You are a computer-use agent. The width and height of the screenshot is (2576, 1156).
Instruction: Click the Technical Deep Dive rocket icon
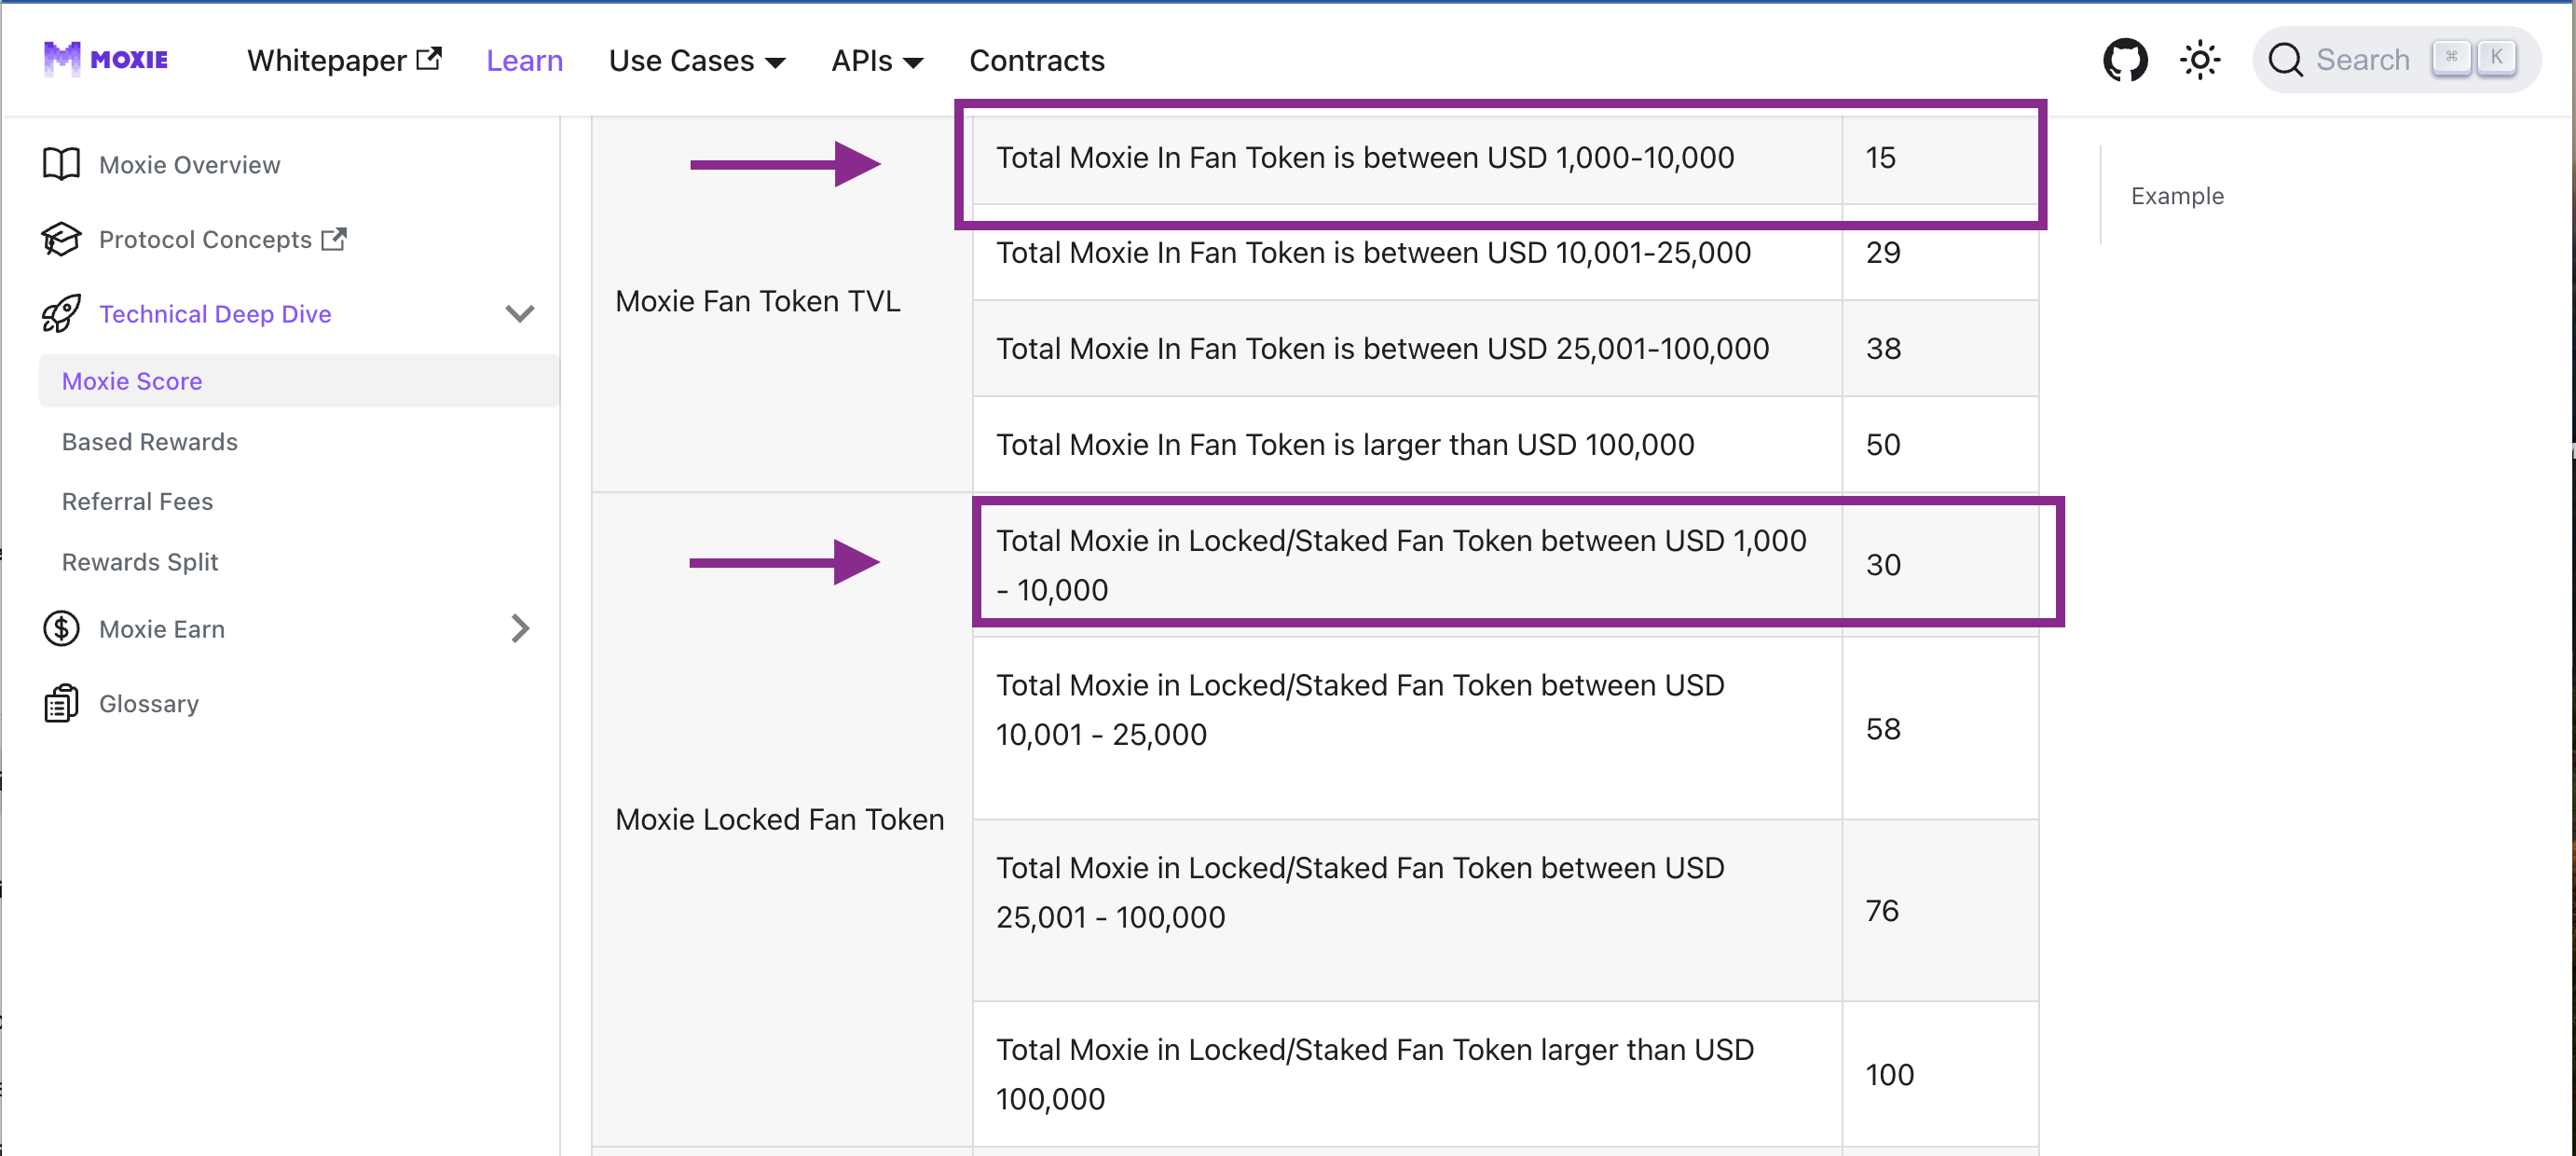[x=61, y=313]
